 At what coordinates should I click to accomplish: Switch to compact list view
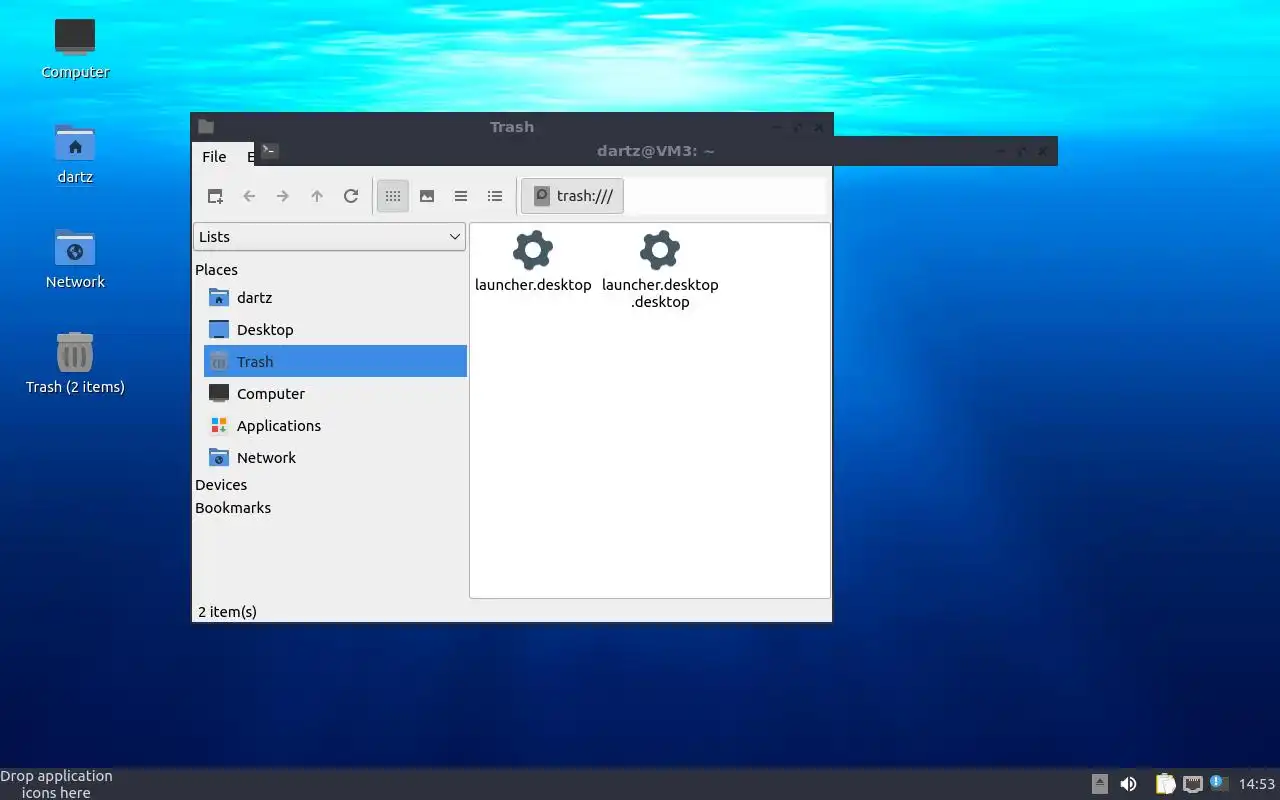pyautogui.click(x=461, y=196)
